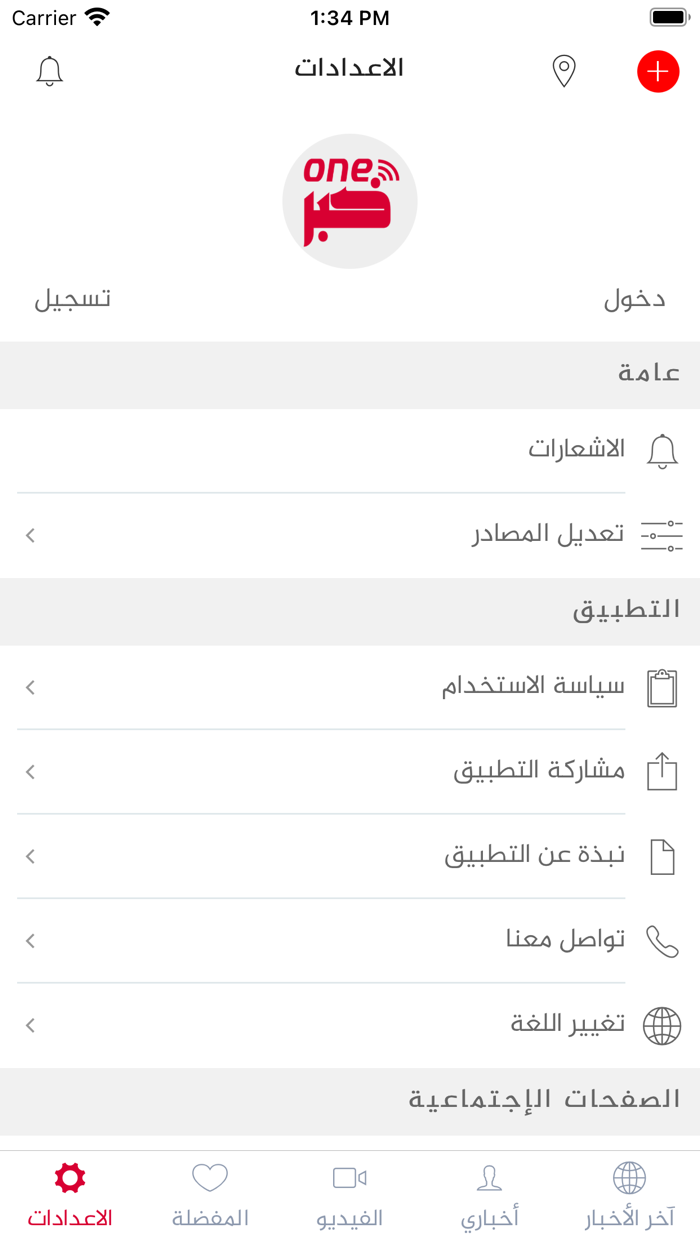Tap the red plus button
Image resolution: width=700 pixels, height=1244 pixels.
click(657, 71)
